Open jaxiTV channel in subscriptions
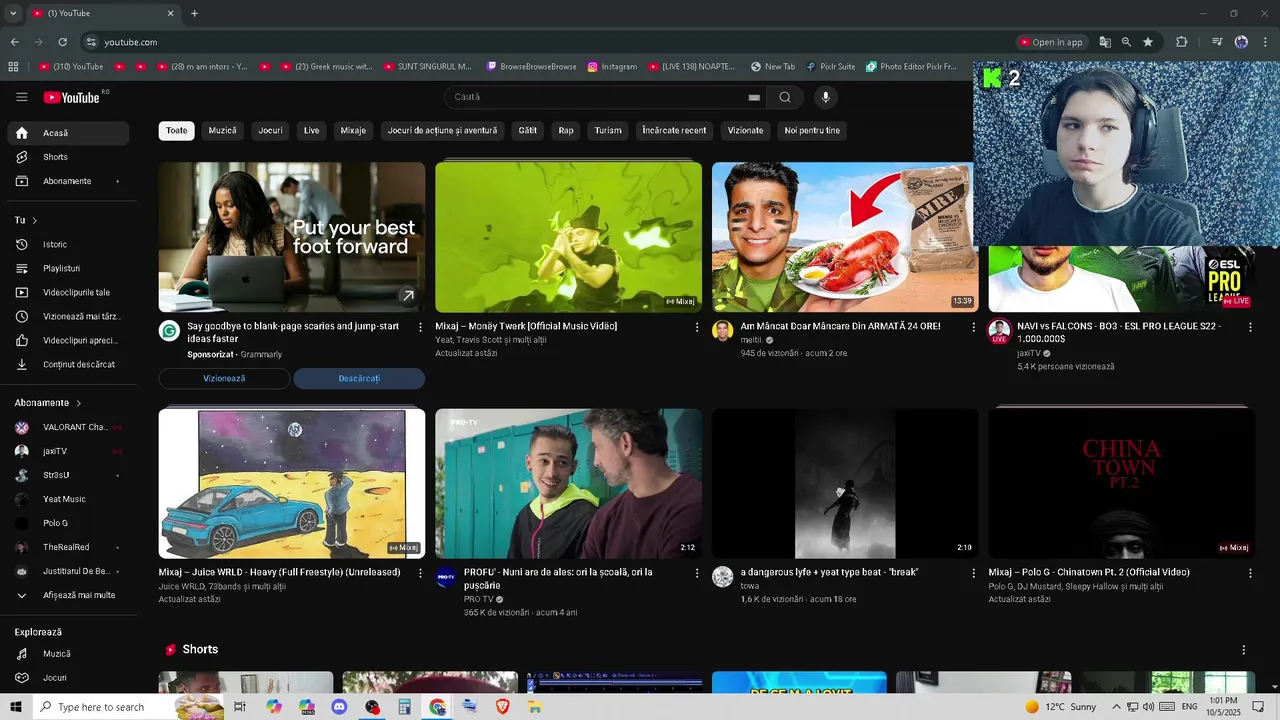 click(x=68, y=451)
